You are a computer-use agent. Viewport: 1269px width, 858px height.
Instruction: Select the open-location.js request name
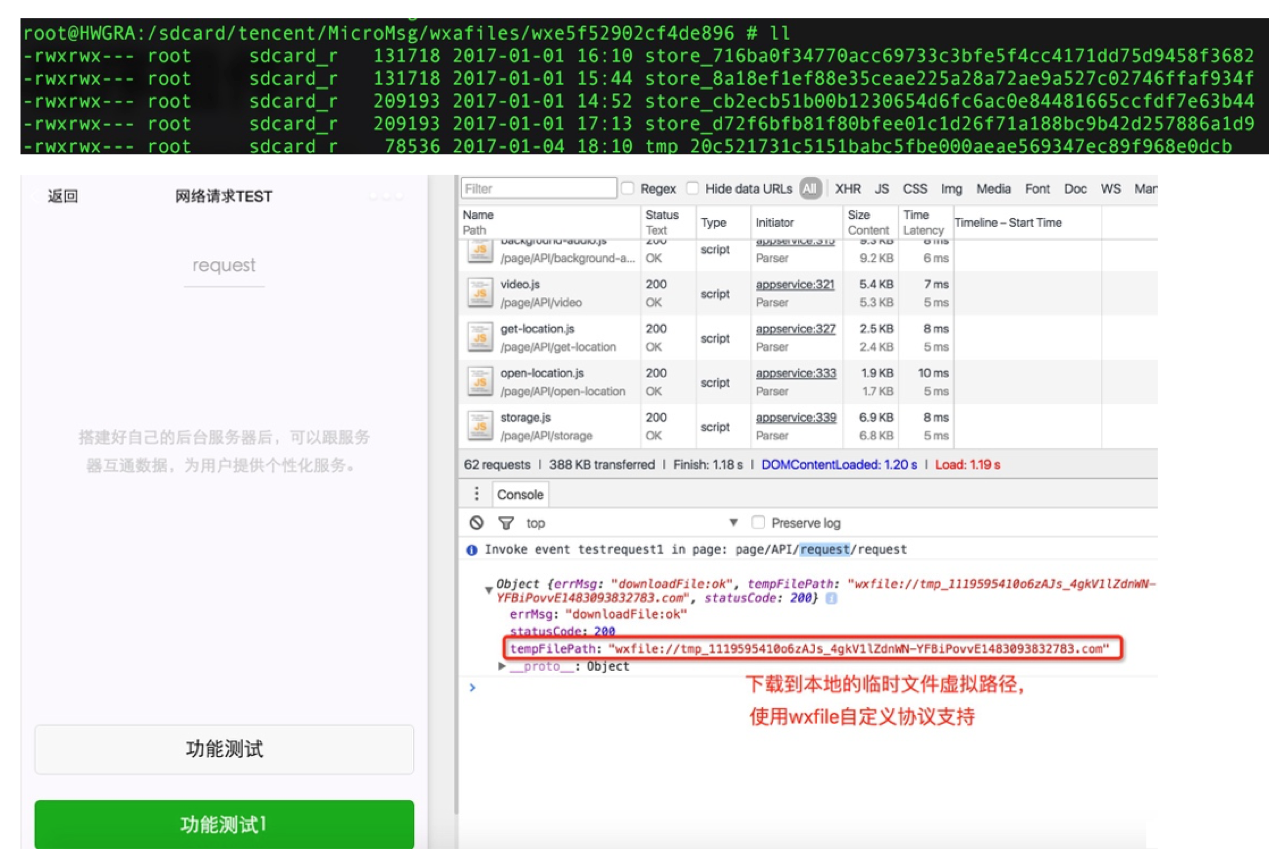pyautogui.click(x=542, y=373)
